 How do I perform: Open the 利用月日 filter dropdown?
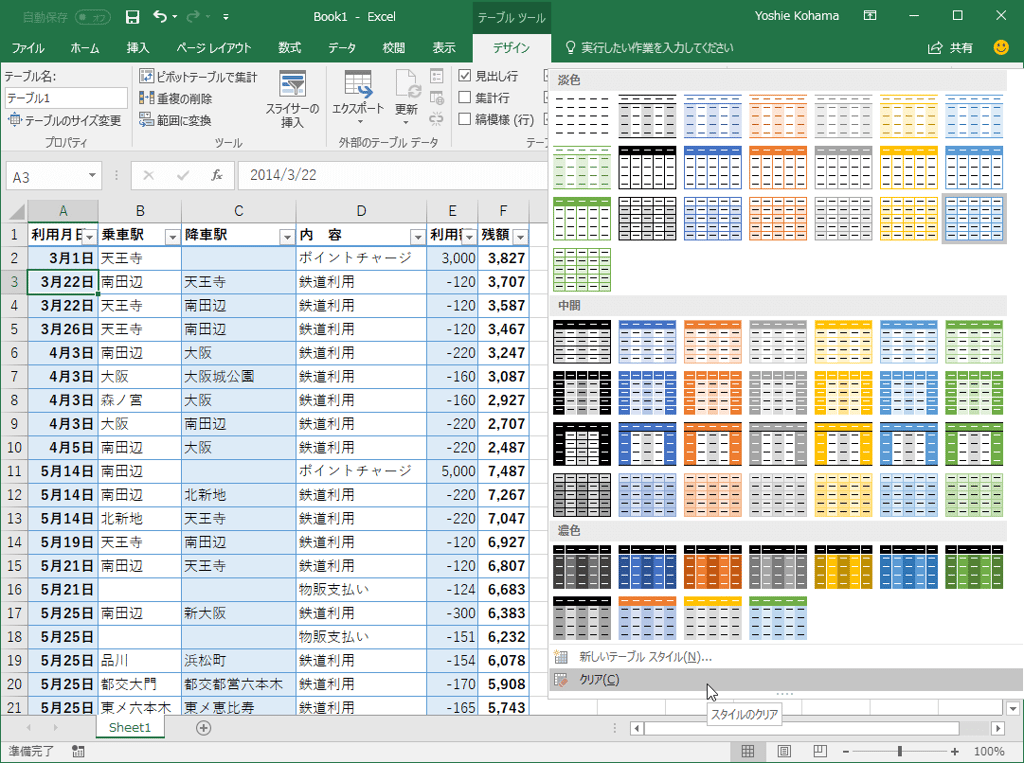pos(89,236)
